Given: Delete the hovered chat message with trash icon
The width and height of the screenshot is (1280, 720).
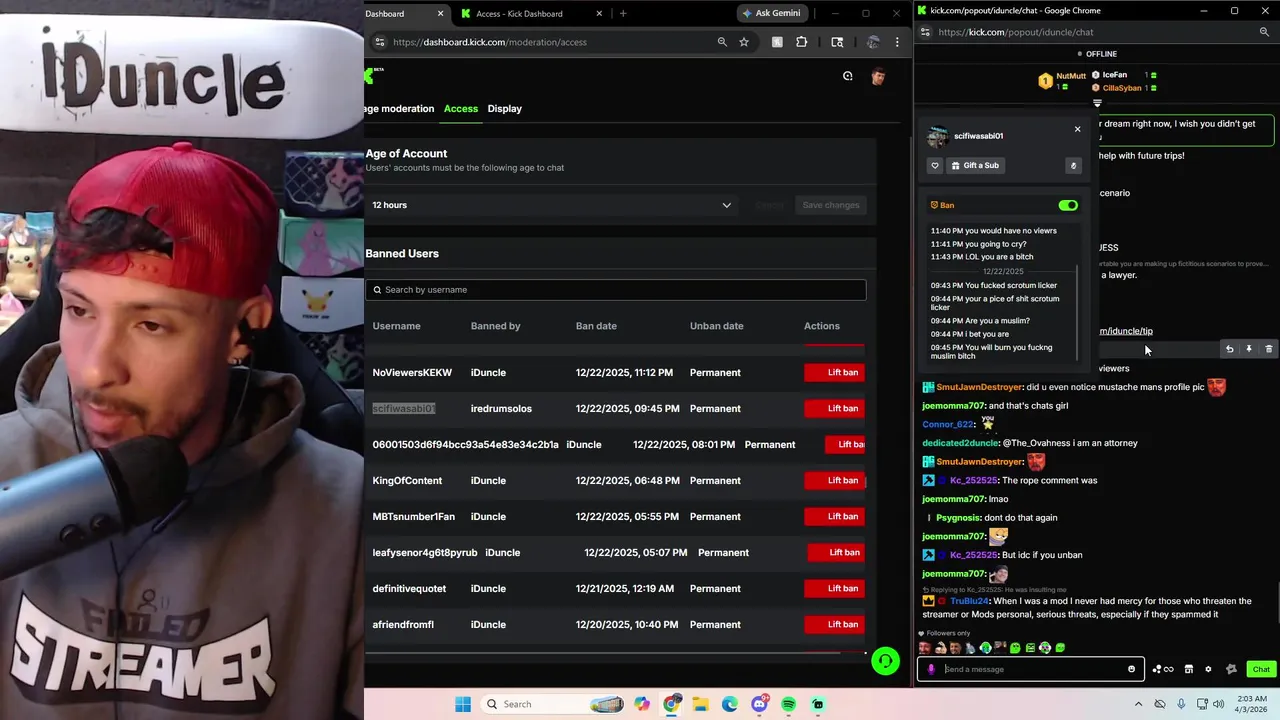Looking at the screenshot, I should tap(1269, 349).
